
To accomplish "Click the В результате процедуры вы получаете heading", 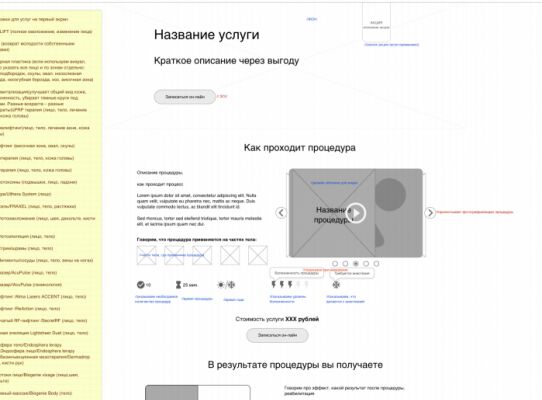I will pyautogui.click(x=295, y=365).
